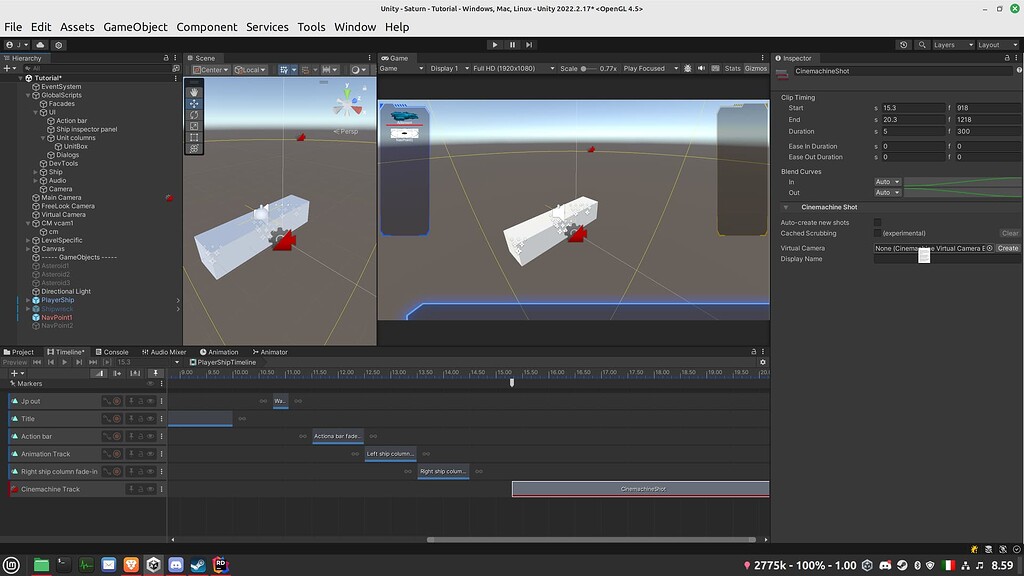Click the curves icon on the Animation Track
The width and height of the screenshot is (1024, 576).
(108, 453)
